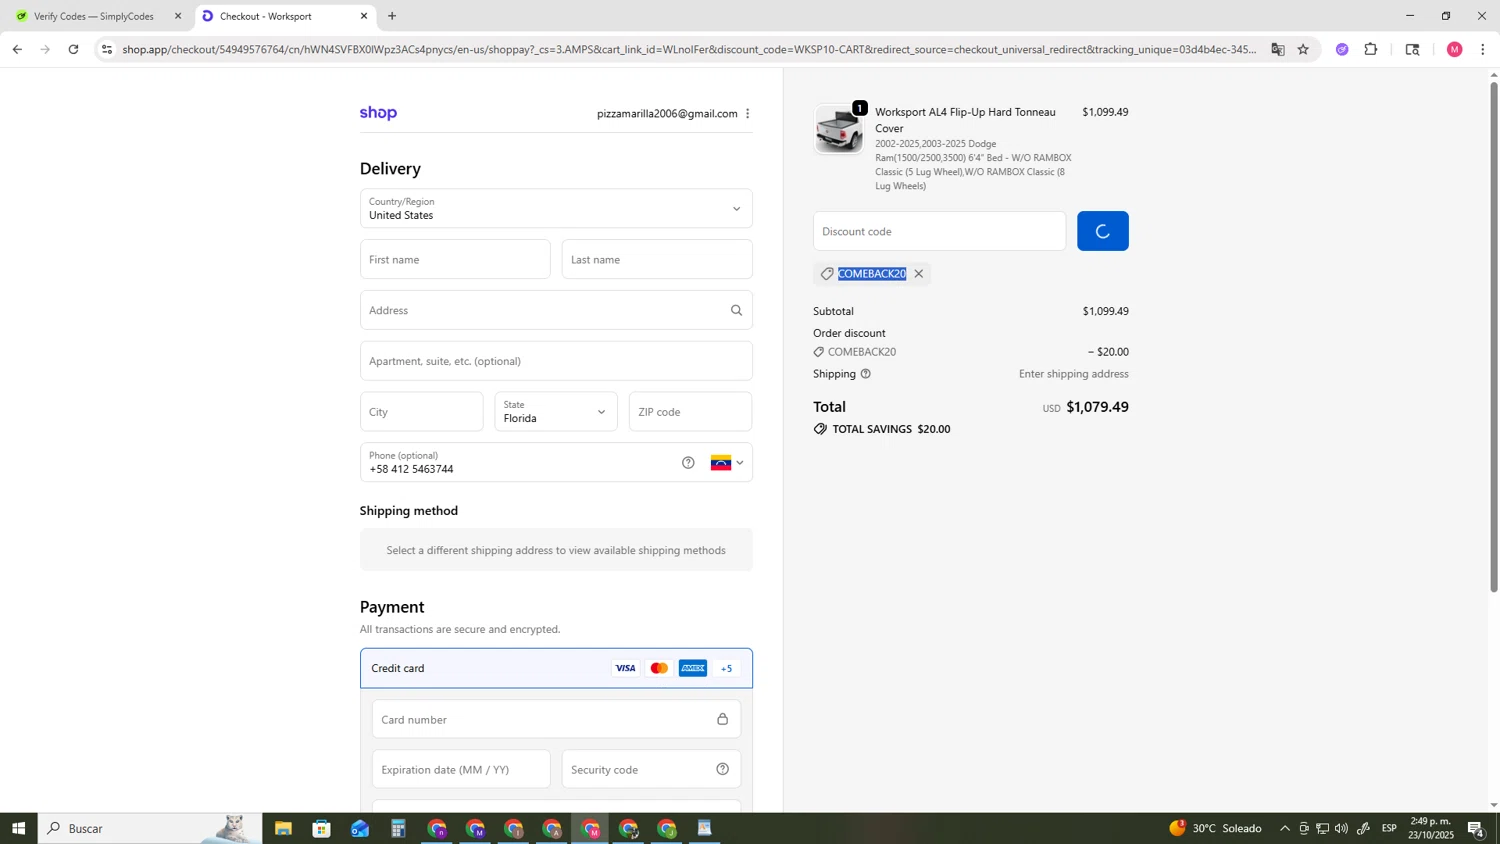Open Microsoft Store from the taskbar
The height and width of the screenshot is (844, 1500).
[x=321, y=828]
